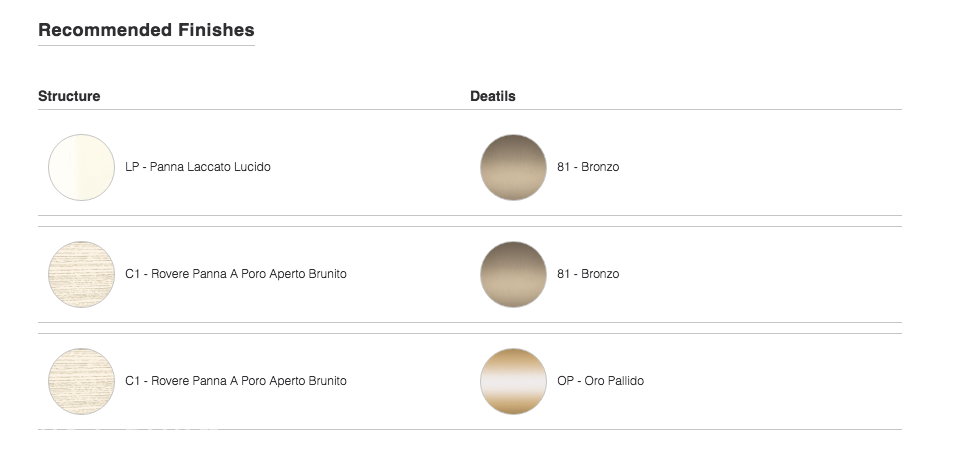Choose the Bronzo swatch in the middle row
The image size is (953, 467).
tap(514, 274)
